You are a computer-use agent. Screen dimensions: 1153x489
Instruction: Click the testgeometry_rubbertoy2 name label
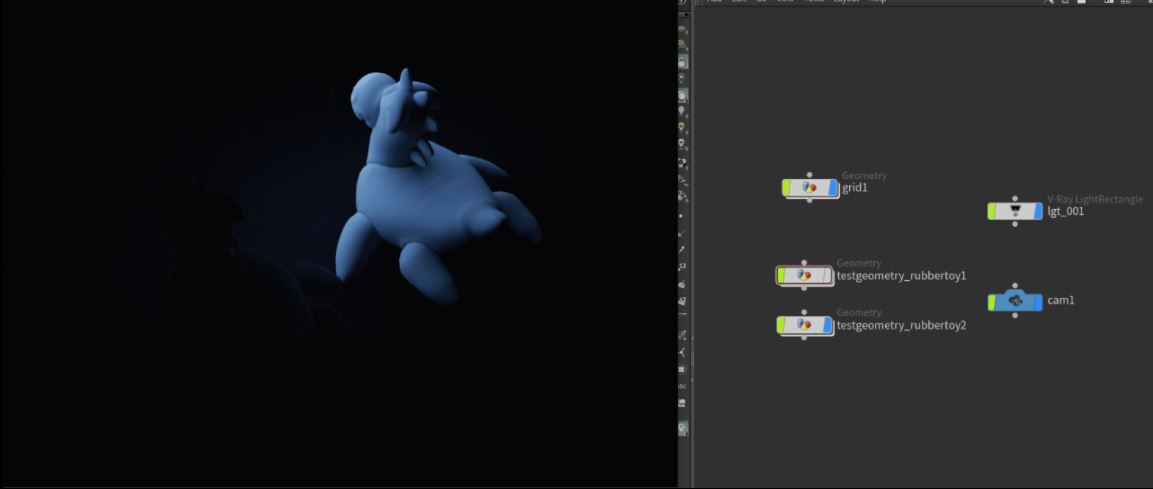pyautogui.click(x=902, y=325)
